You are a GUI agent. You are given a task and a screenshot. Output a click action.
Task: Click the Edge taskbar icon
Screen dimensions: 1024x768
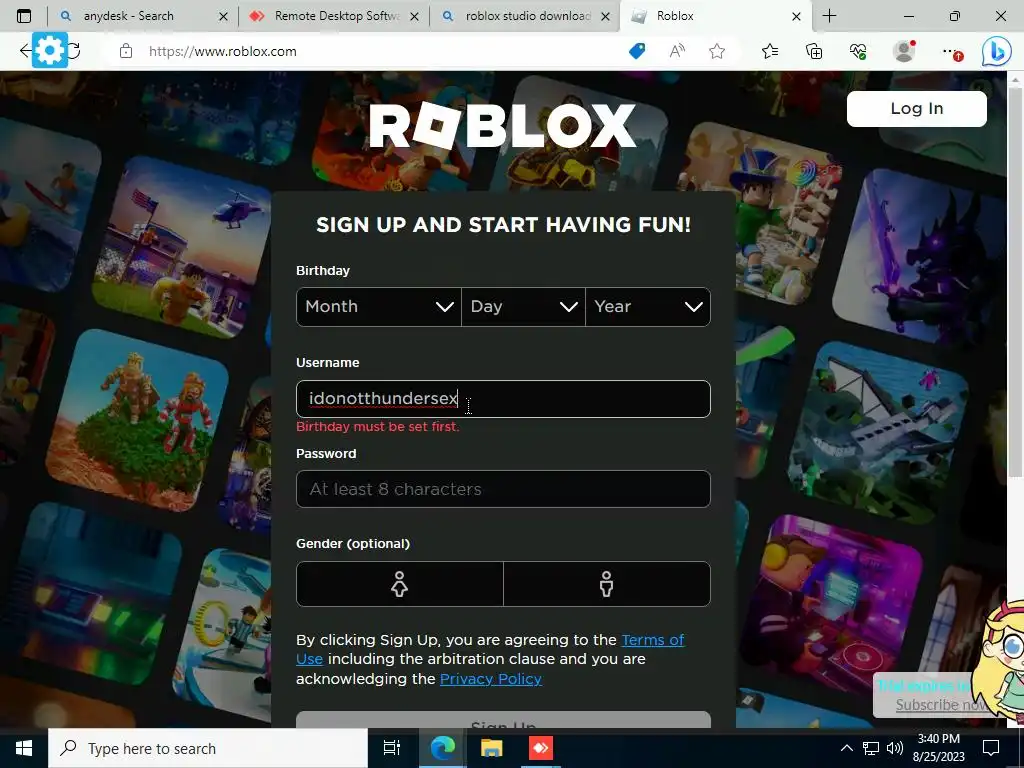(x=442, y=748)
